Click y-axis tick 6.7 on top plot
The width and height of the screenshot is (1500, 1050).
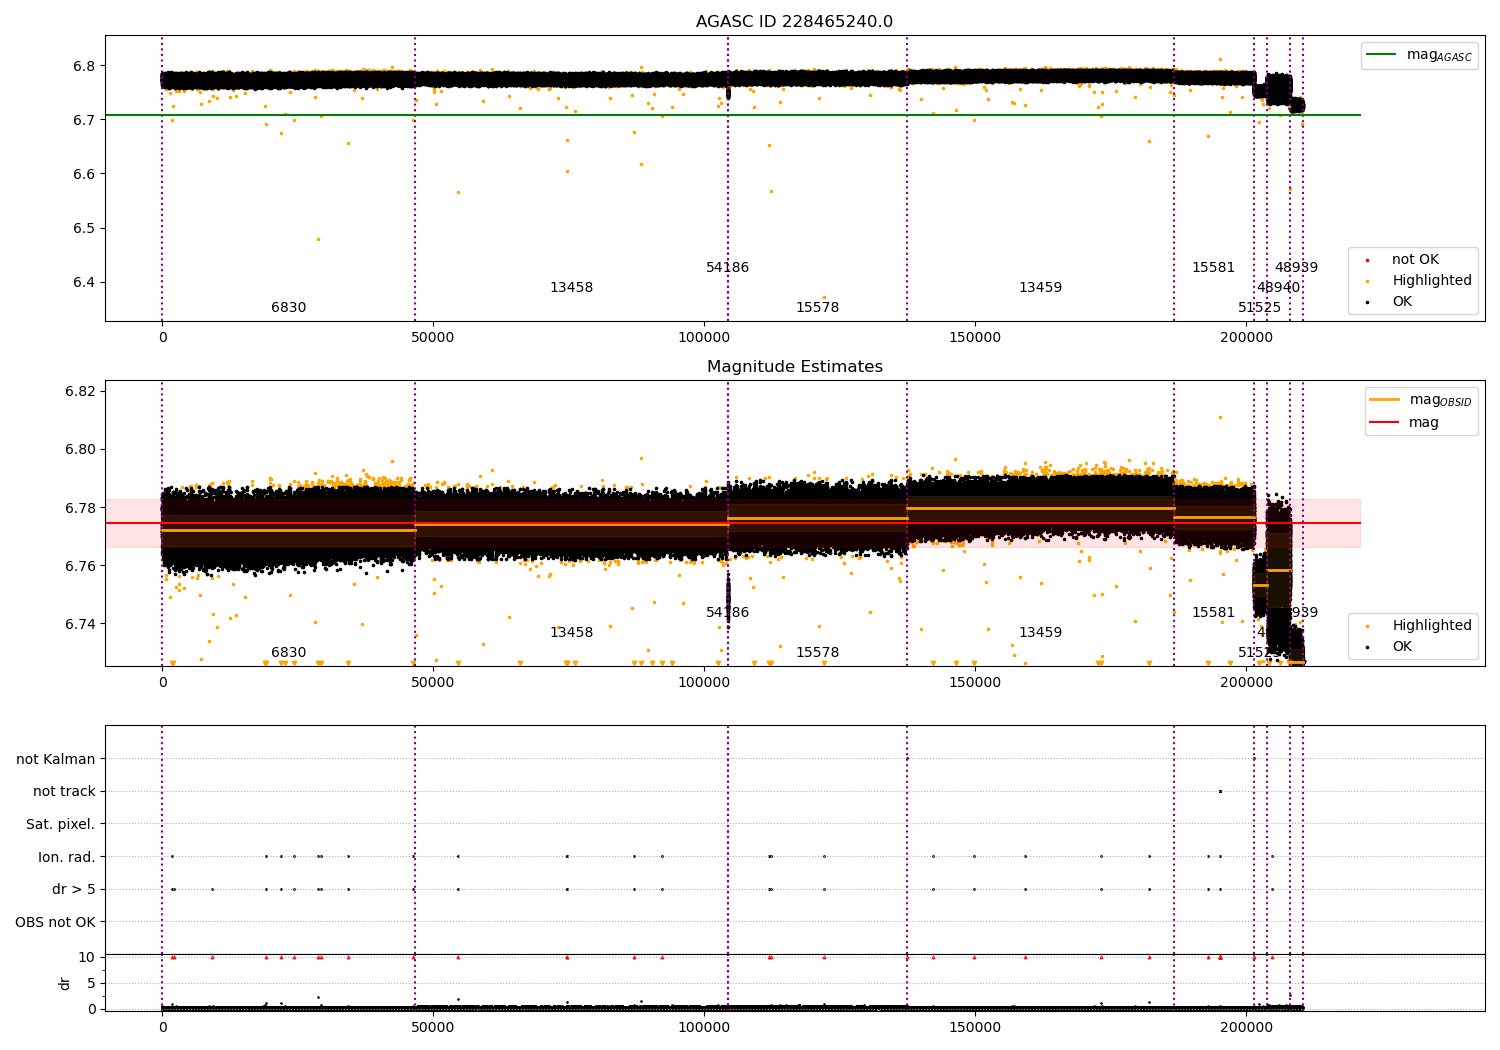(x=84, y=120)
